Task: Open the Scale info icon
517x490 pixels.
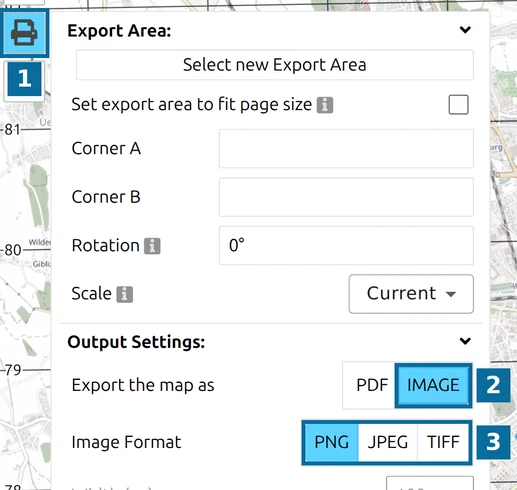Action: [124, 294]
